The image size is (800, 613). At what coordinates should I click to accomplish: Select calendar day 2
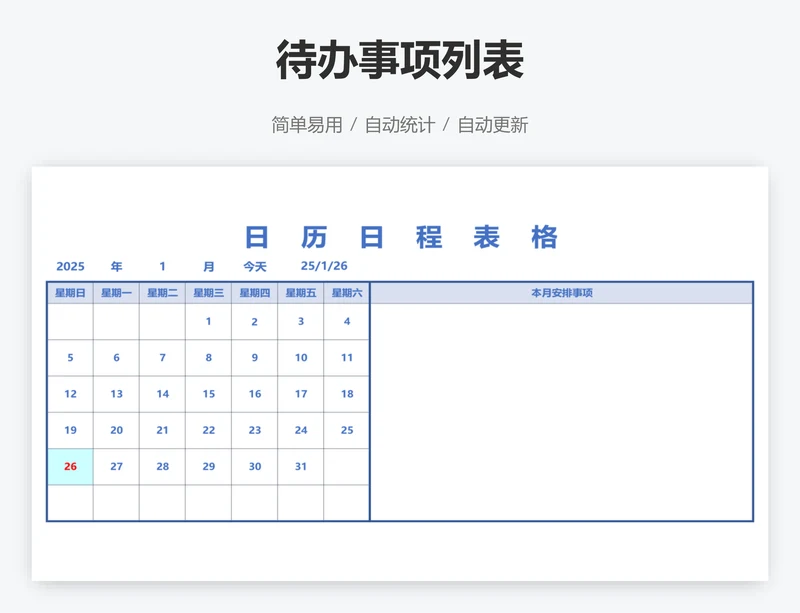[255, 322]
